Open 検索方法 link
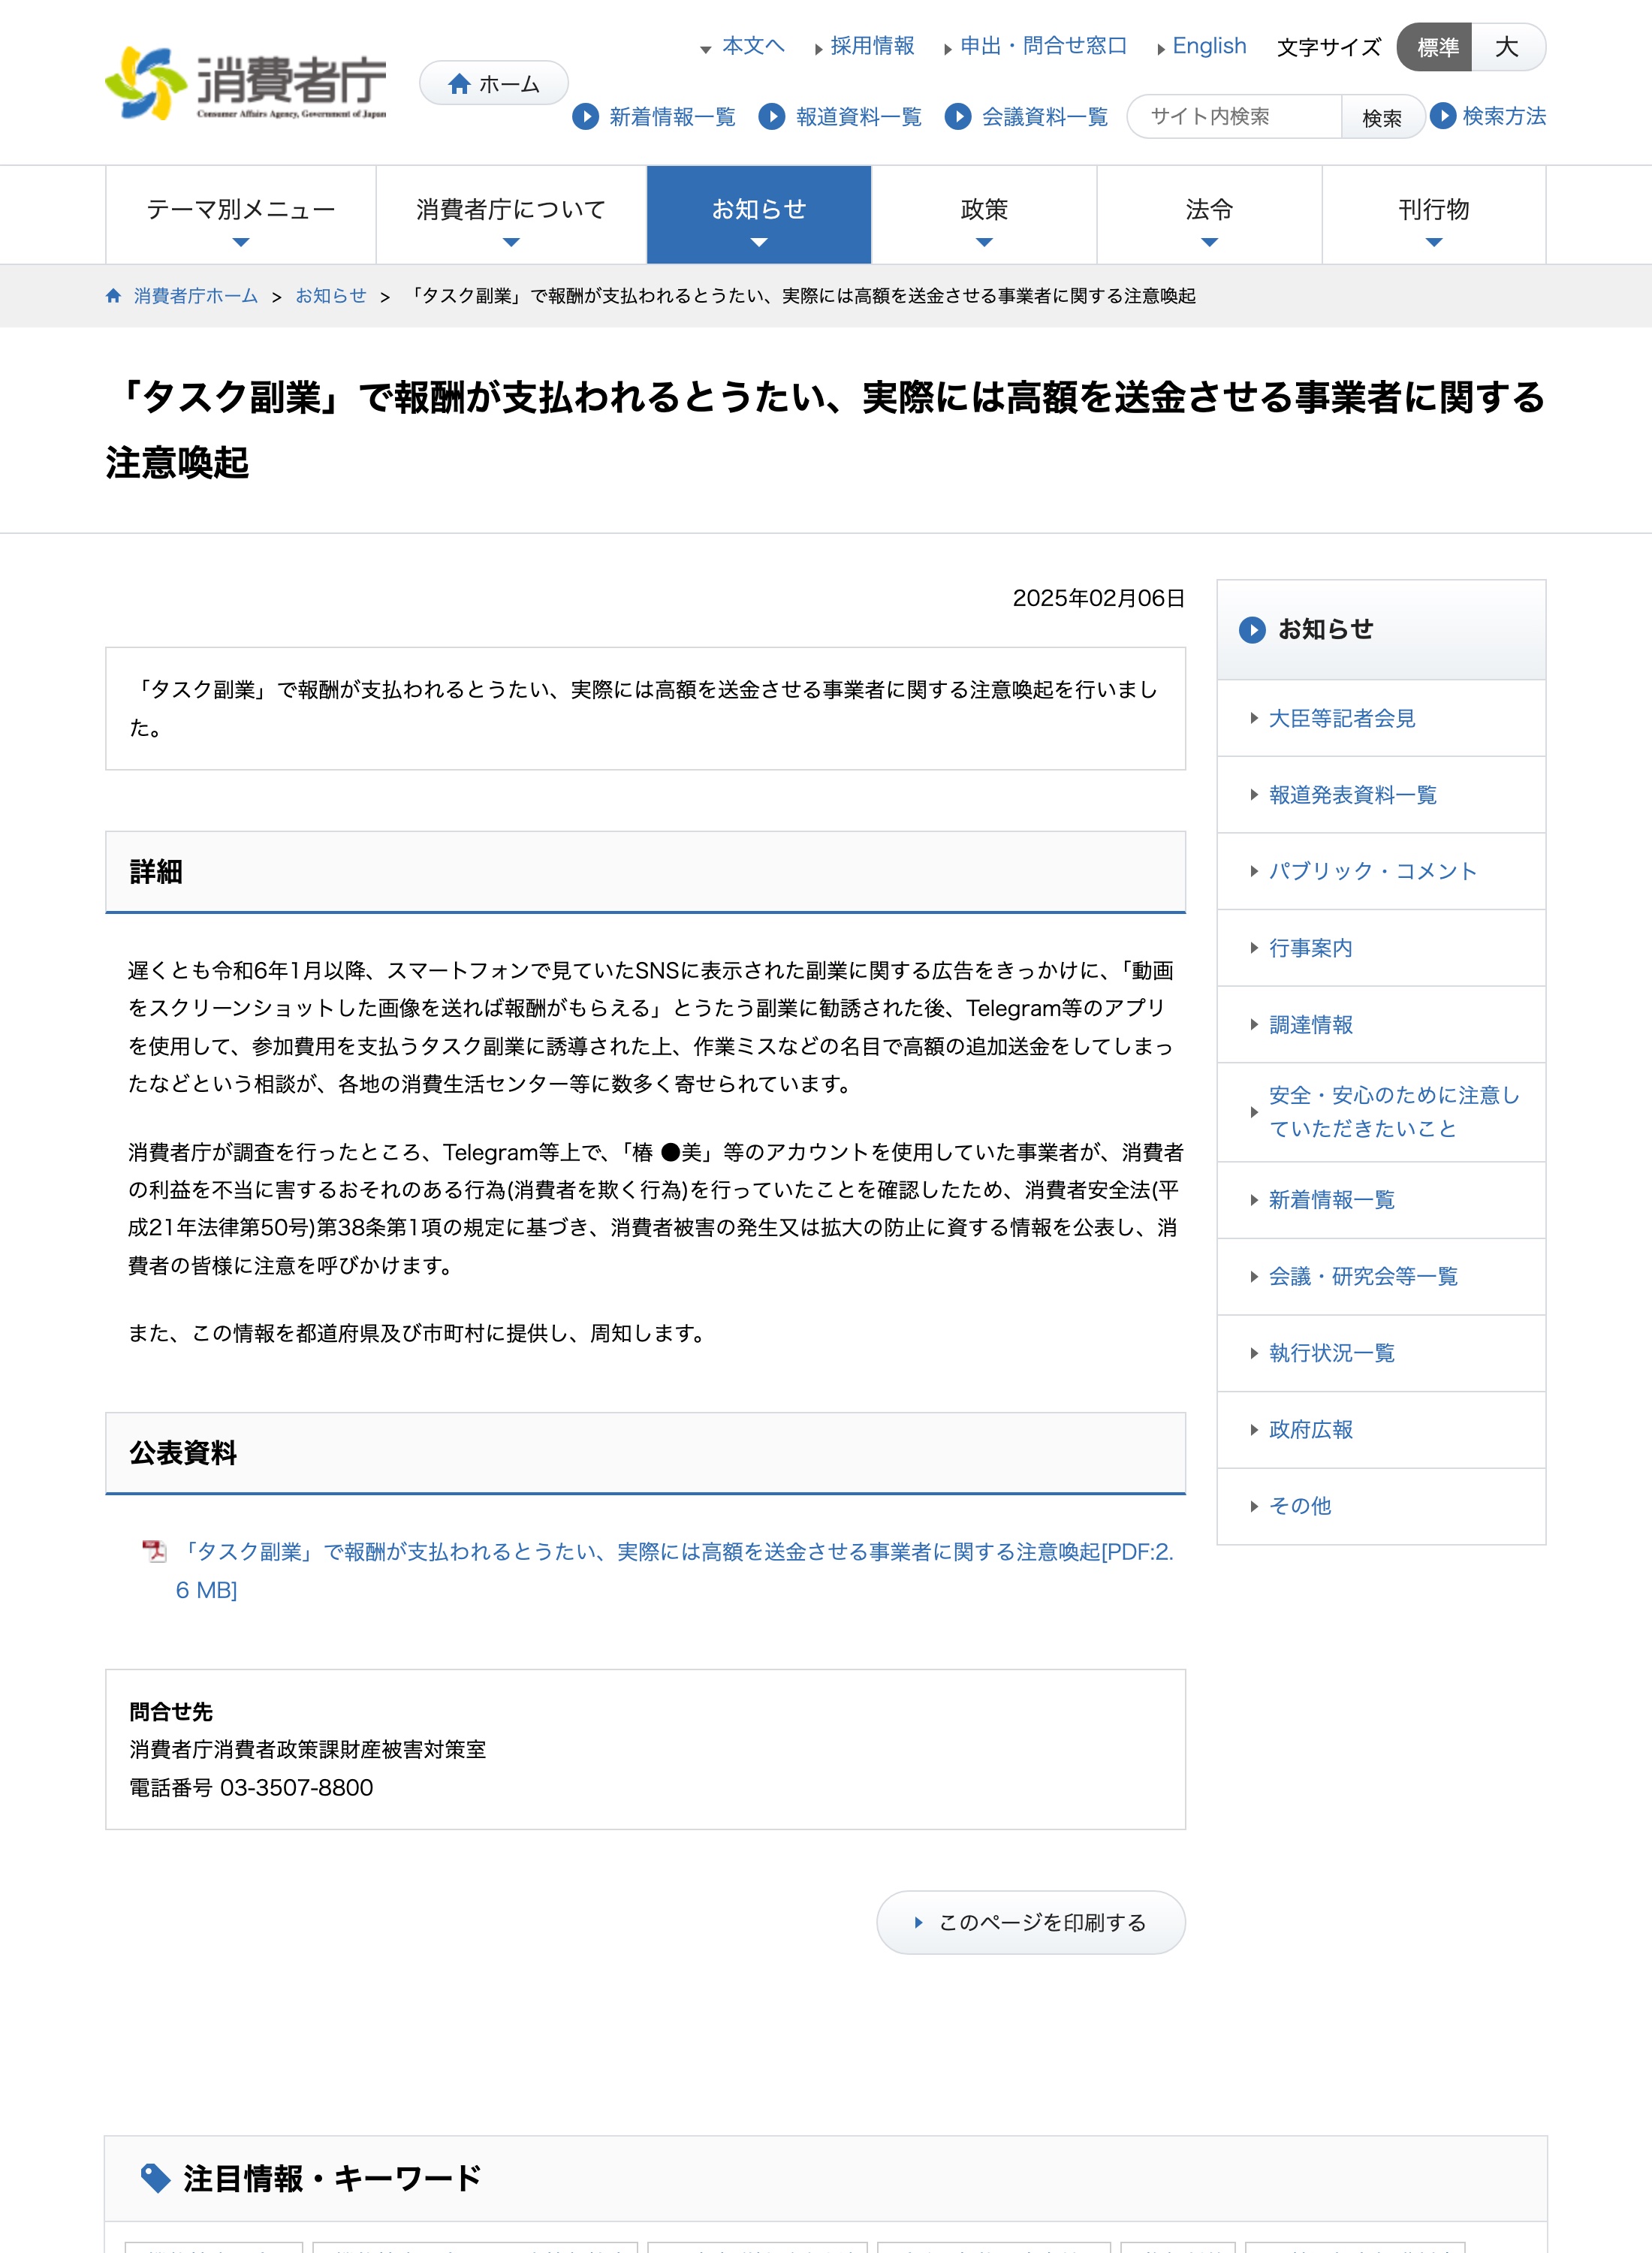Screen dimensions: 1652x2253 tap(1504, 116)
